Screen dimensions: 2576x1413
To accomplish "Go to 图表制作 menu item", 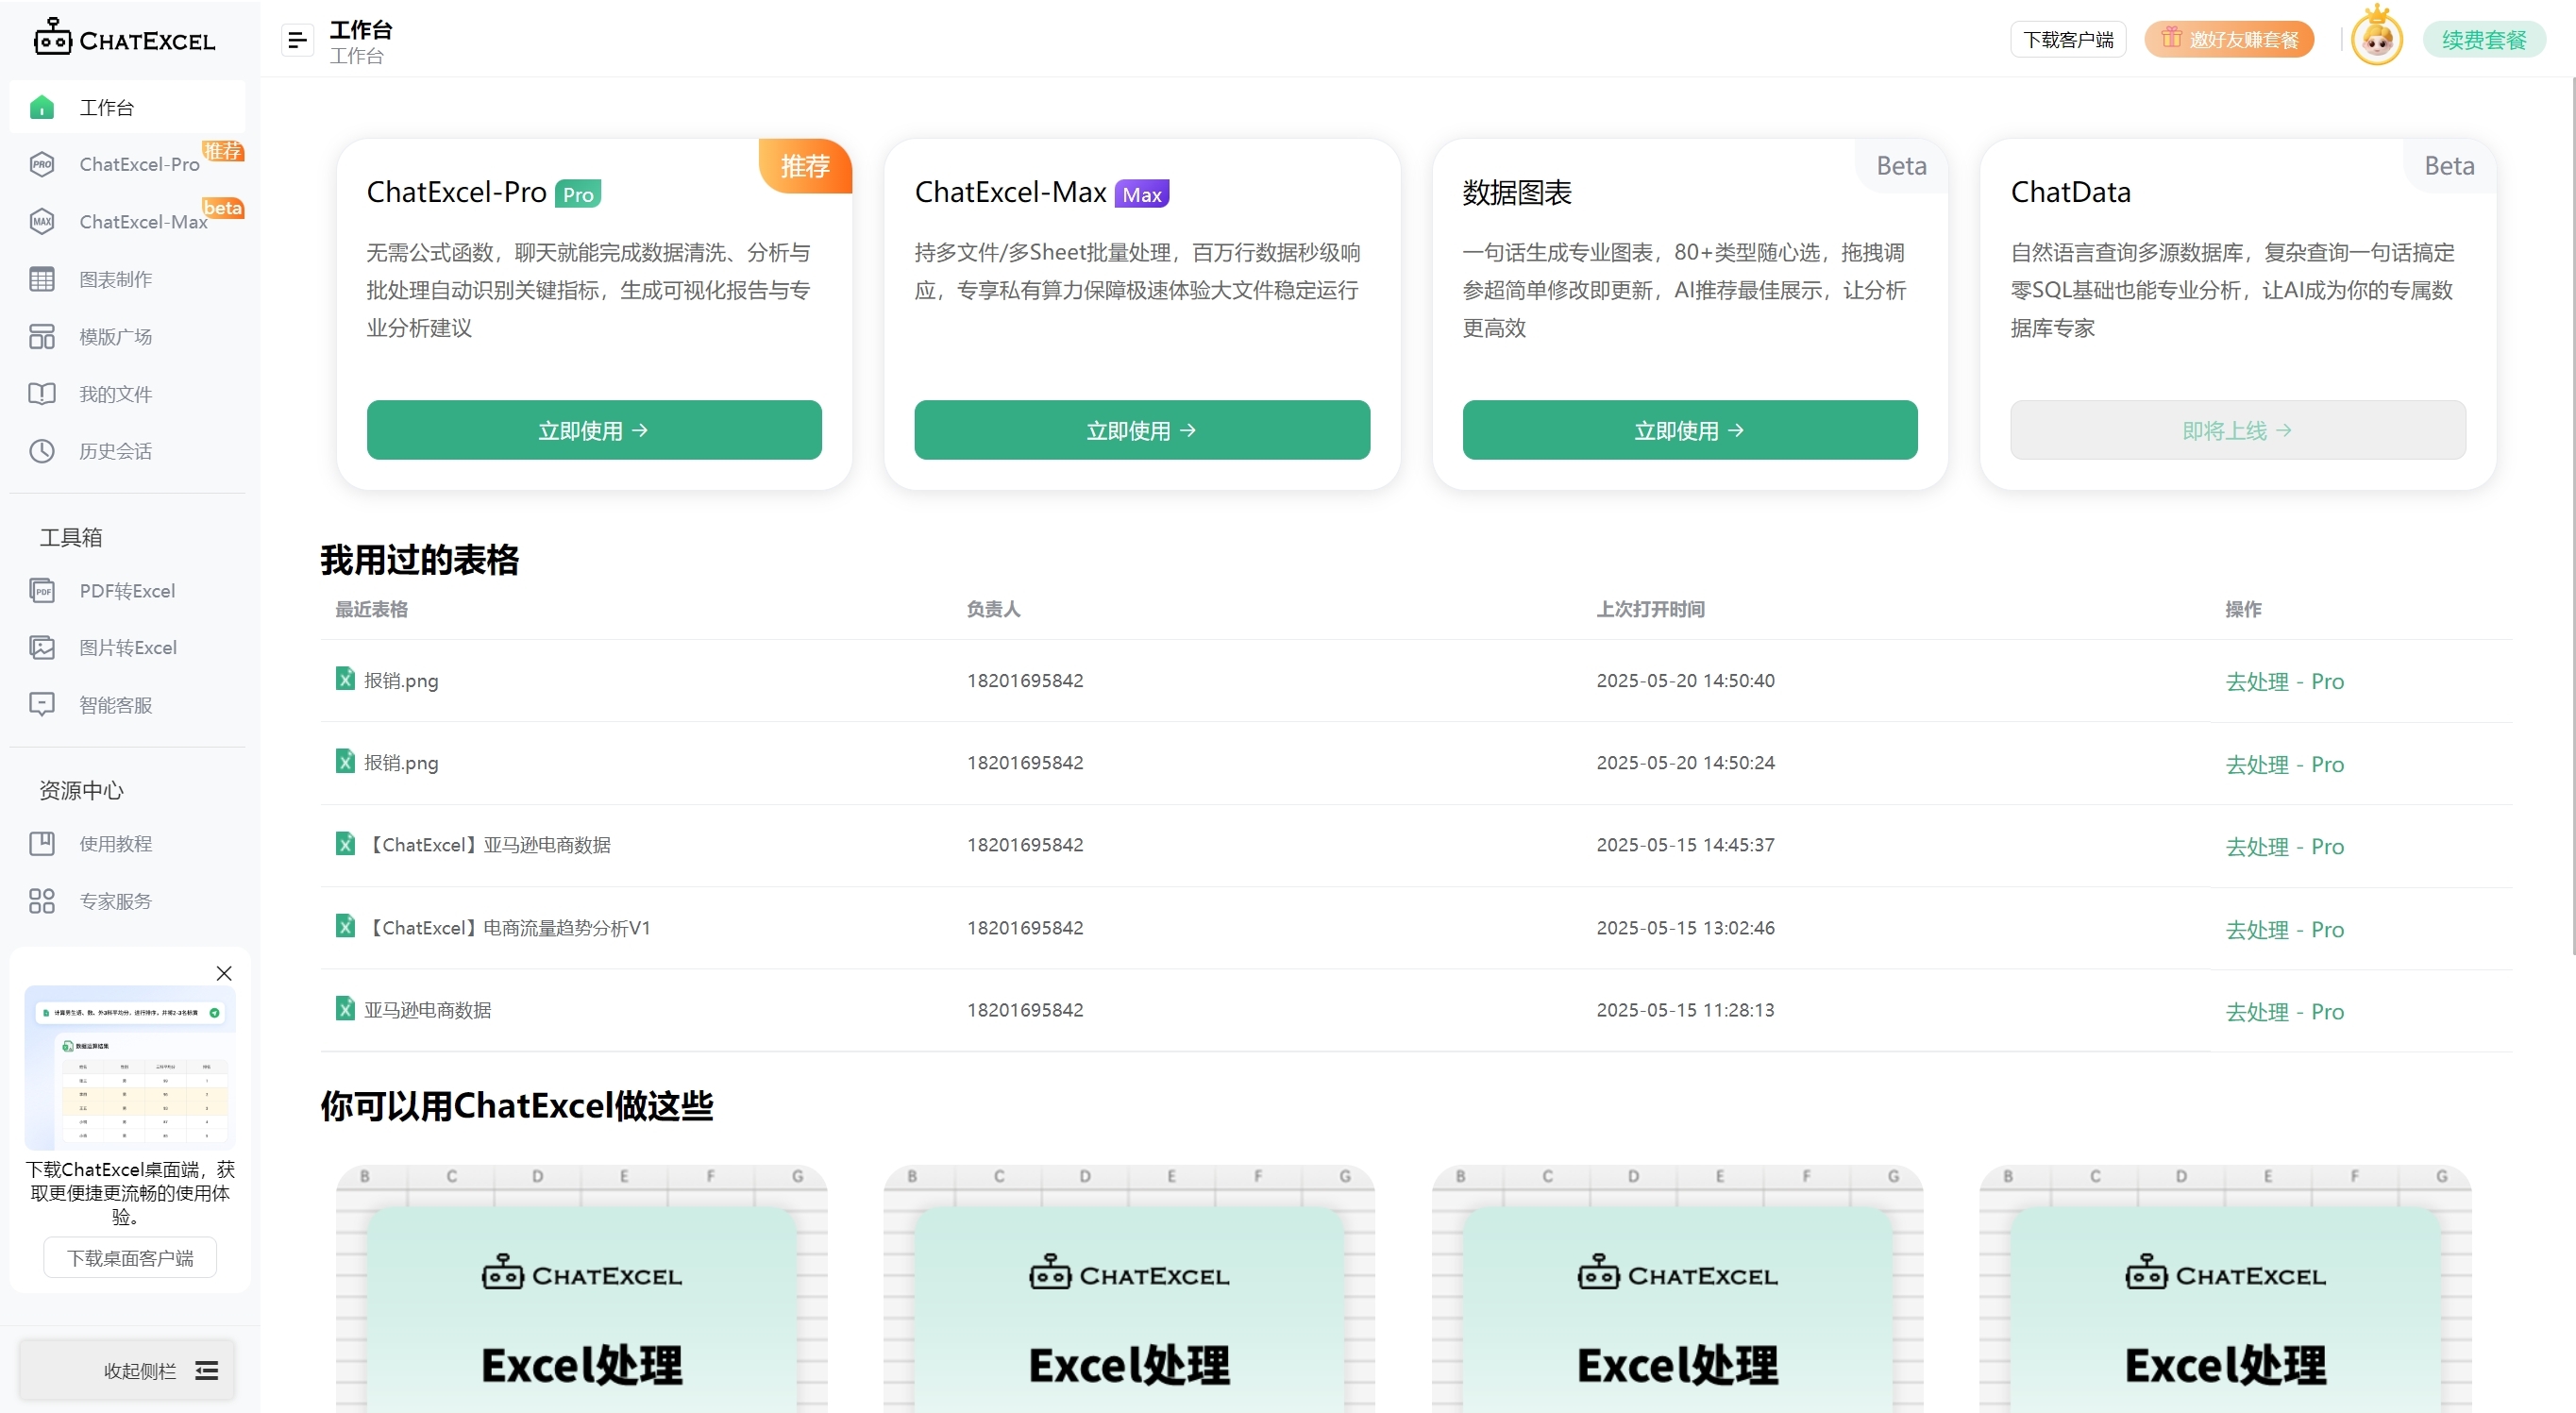I will click(128, 279).
